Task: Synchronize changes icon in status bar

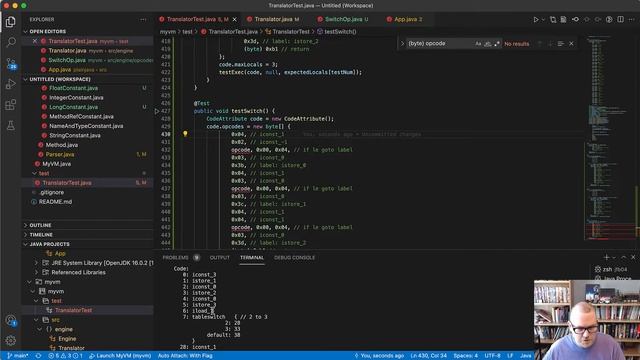Action: click(38, 356)
